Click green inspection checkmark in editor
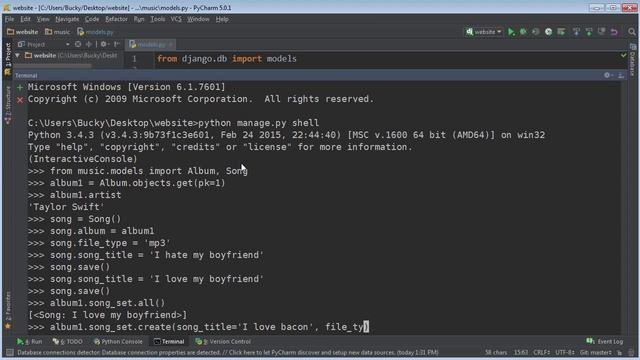 (x=624, y=55)
